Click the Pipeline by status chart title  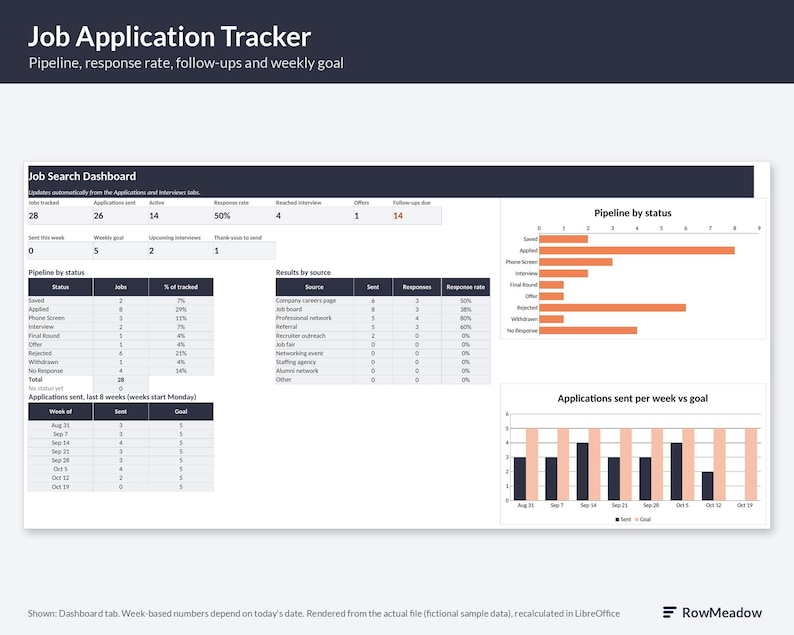tap(632, 213)
